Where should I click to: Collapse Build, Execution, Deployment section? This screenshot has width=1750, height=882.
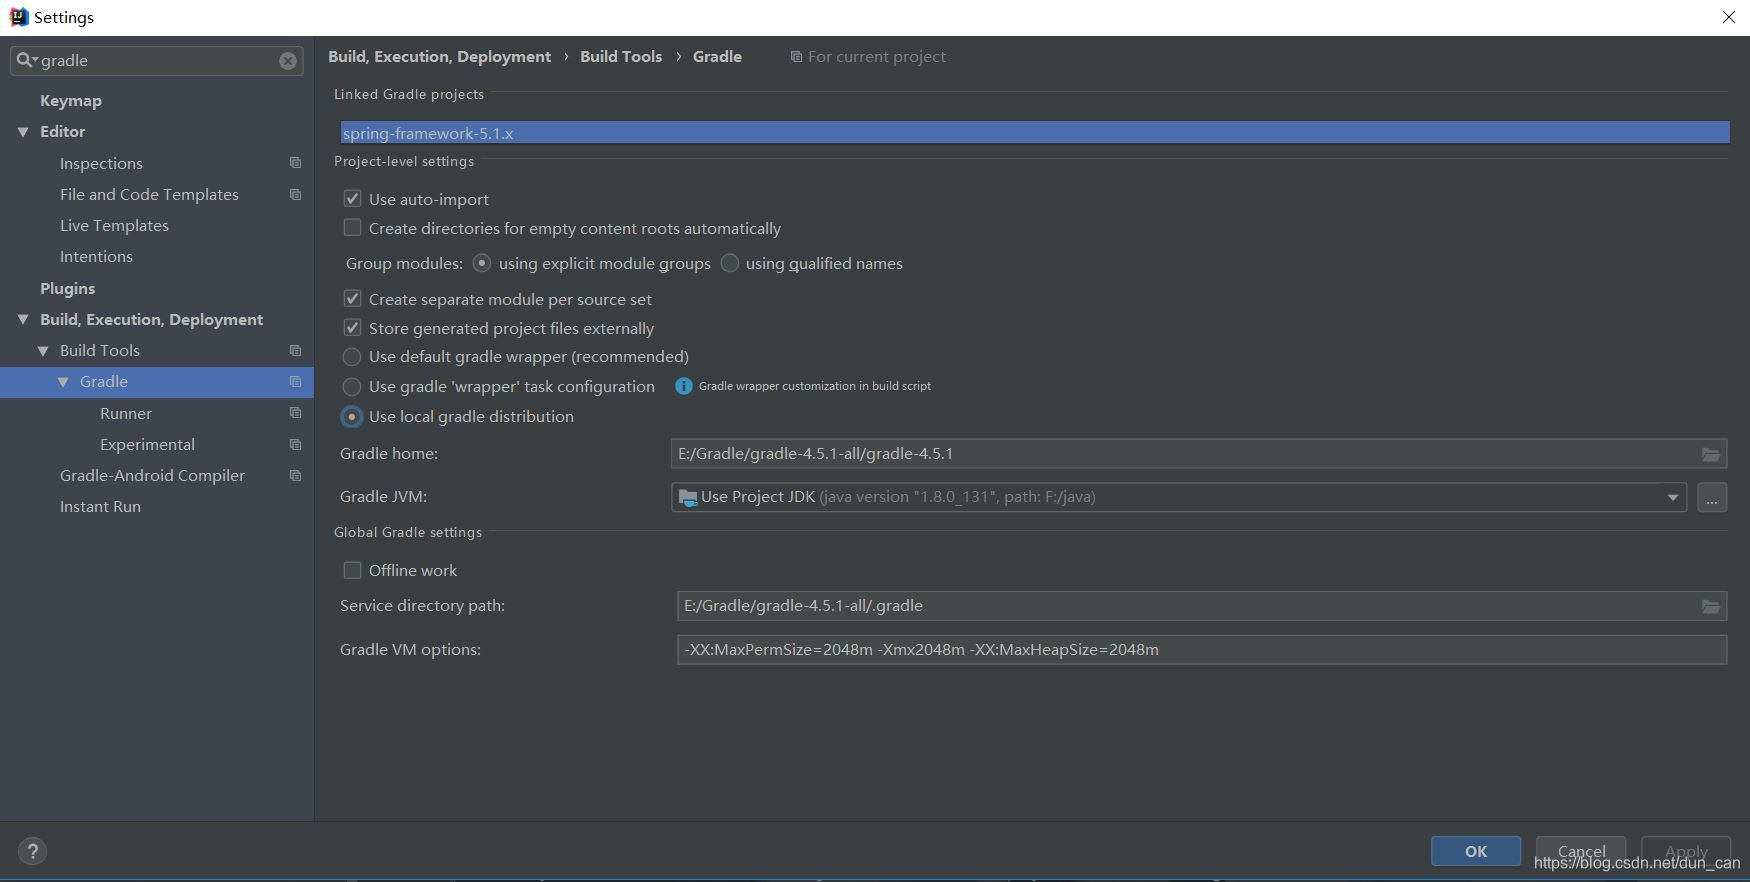23,320
